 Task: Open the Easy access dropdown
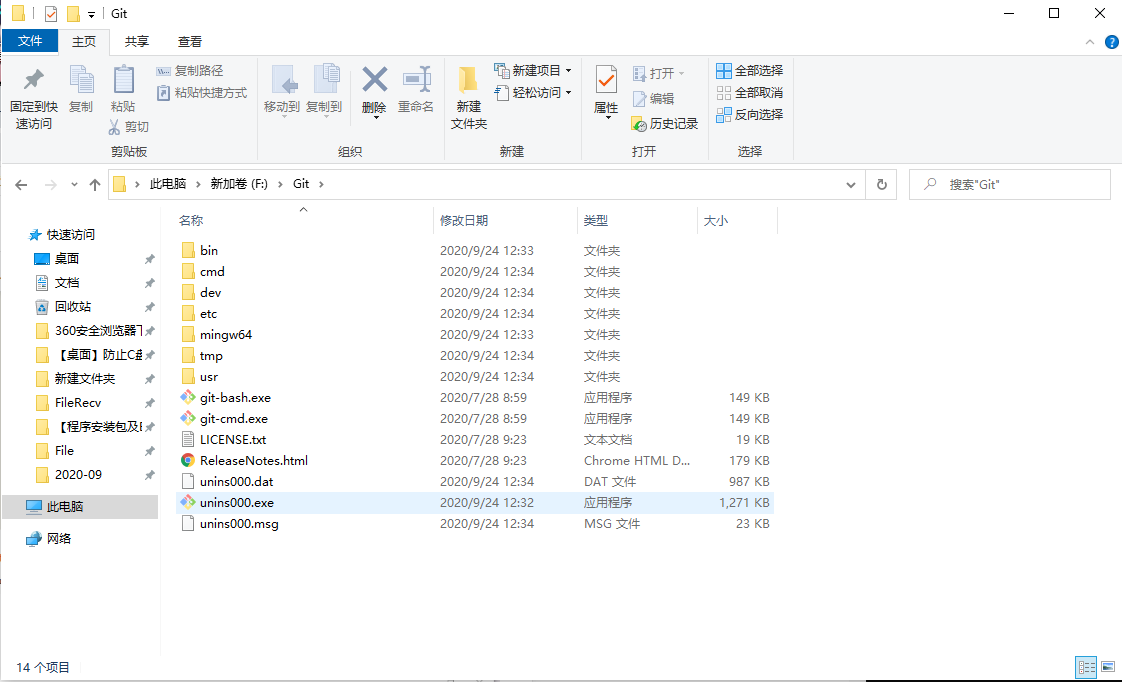tap(533, 93)
